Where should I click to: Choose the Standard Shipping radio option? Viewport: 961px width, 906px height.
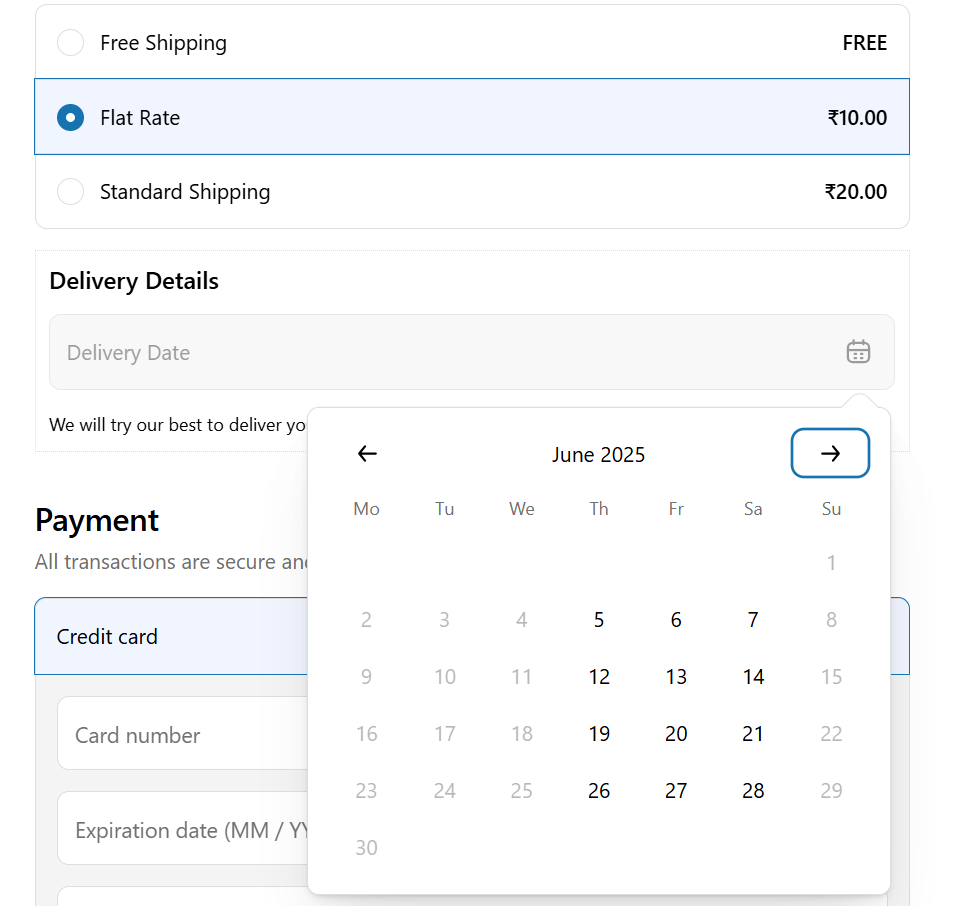pyautogui.click(x=70, y=191)
